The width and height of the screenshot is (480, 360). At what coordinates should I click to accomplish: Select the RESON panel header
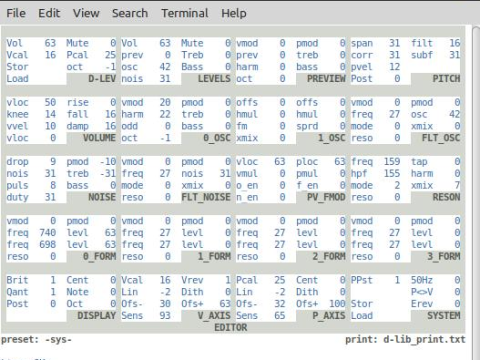point(446,197)
